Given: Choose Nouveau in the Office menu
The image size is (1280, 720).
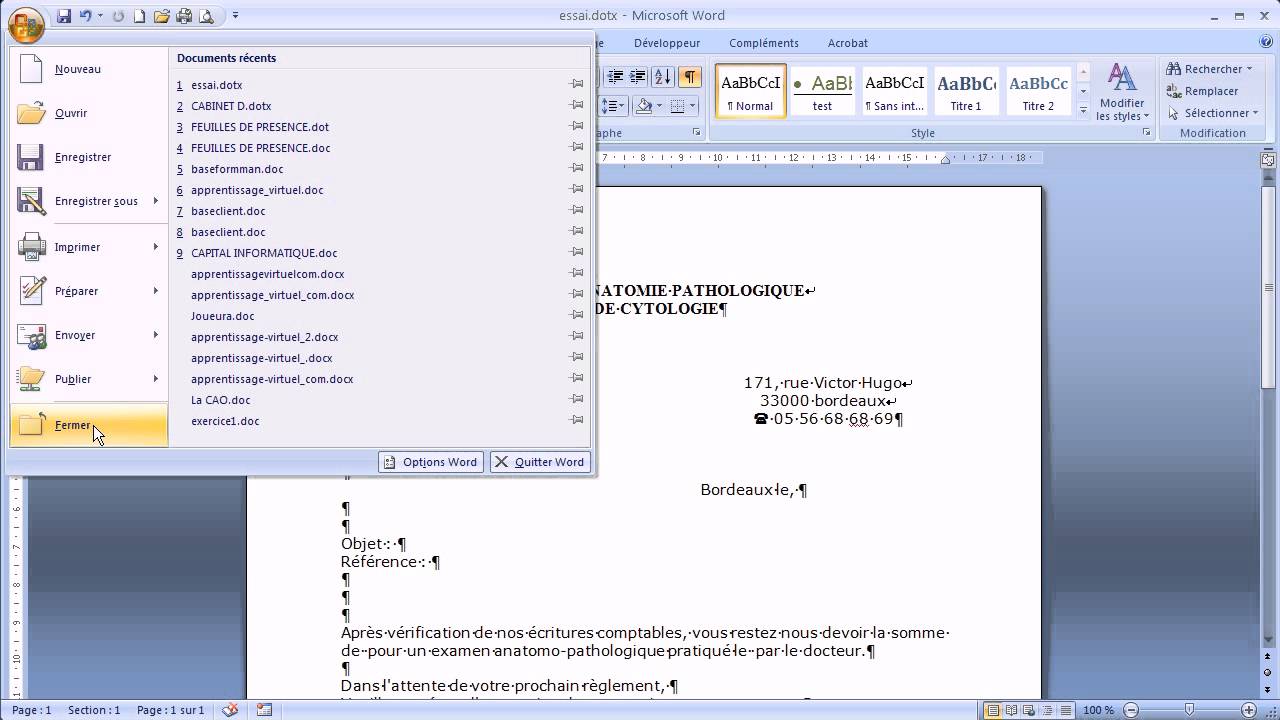Looking at the screenshot, I should point(88,69).
